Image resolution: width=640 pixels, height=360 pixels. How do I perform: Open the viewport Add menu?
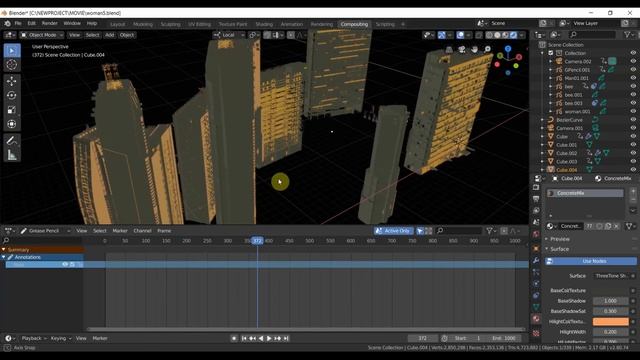coord(110,35)
